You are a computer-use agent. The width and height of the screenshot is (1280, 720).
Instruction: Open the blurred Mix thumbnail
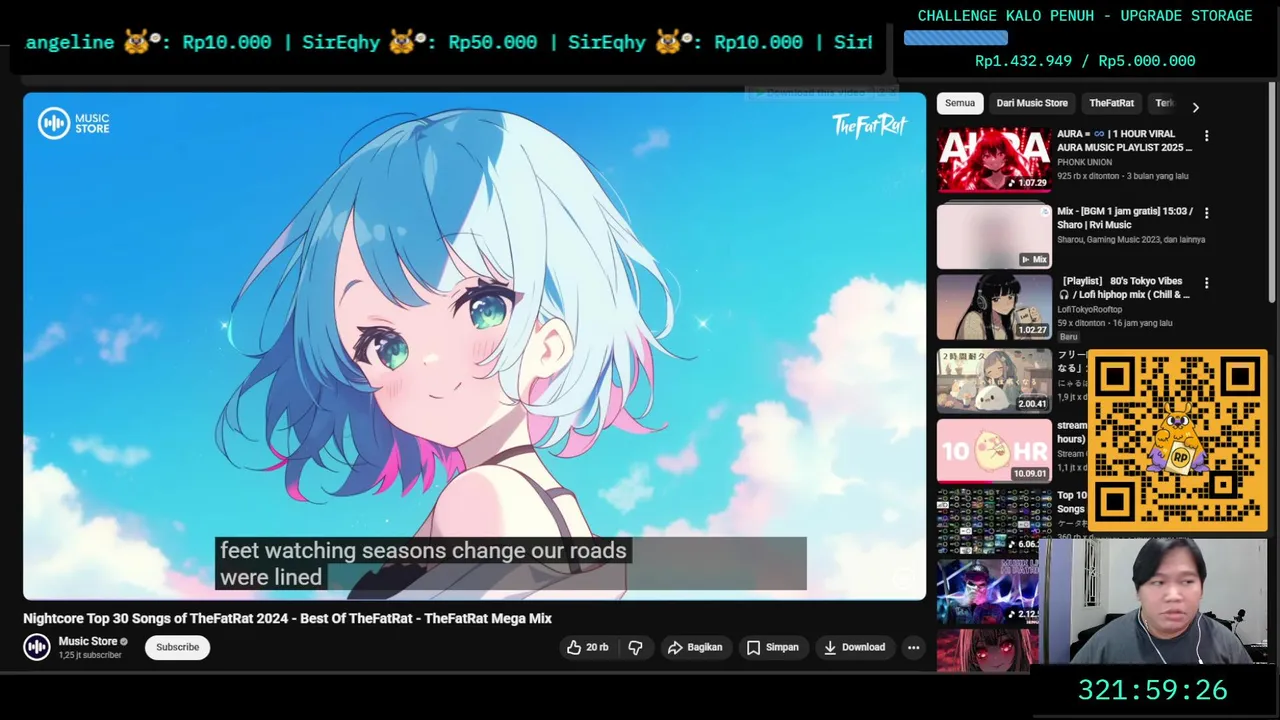pyautogui.click(x=994, y=236)
